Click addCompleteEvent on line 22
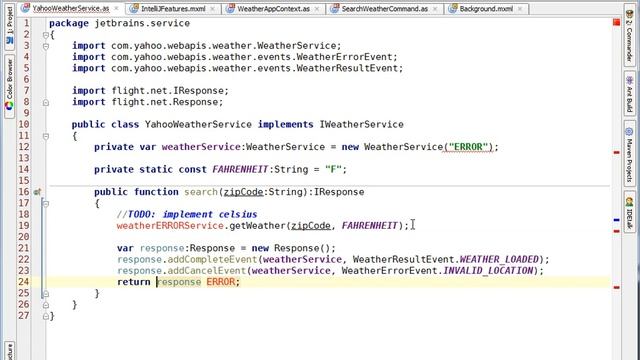 coord(212,260)
